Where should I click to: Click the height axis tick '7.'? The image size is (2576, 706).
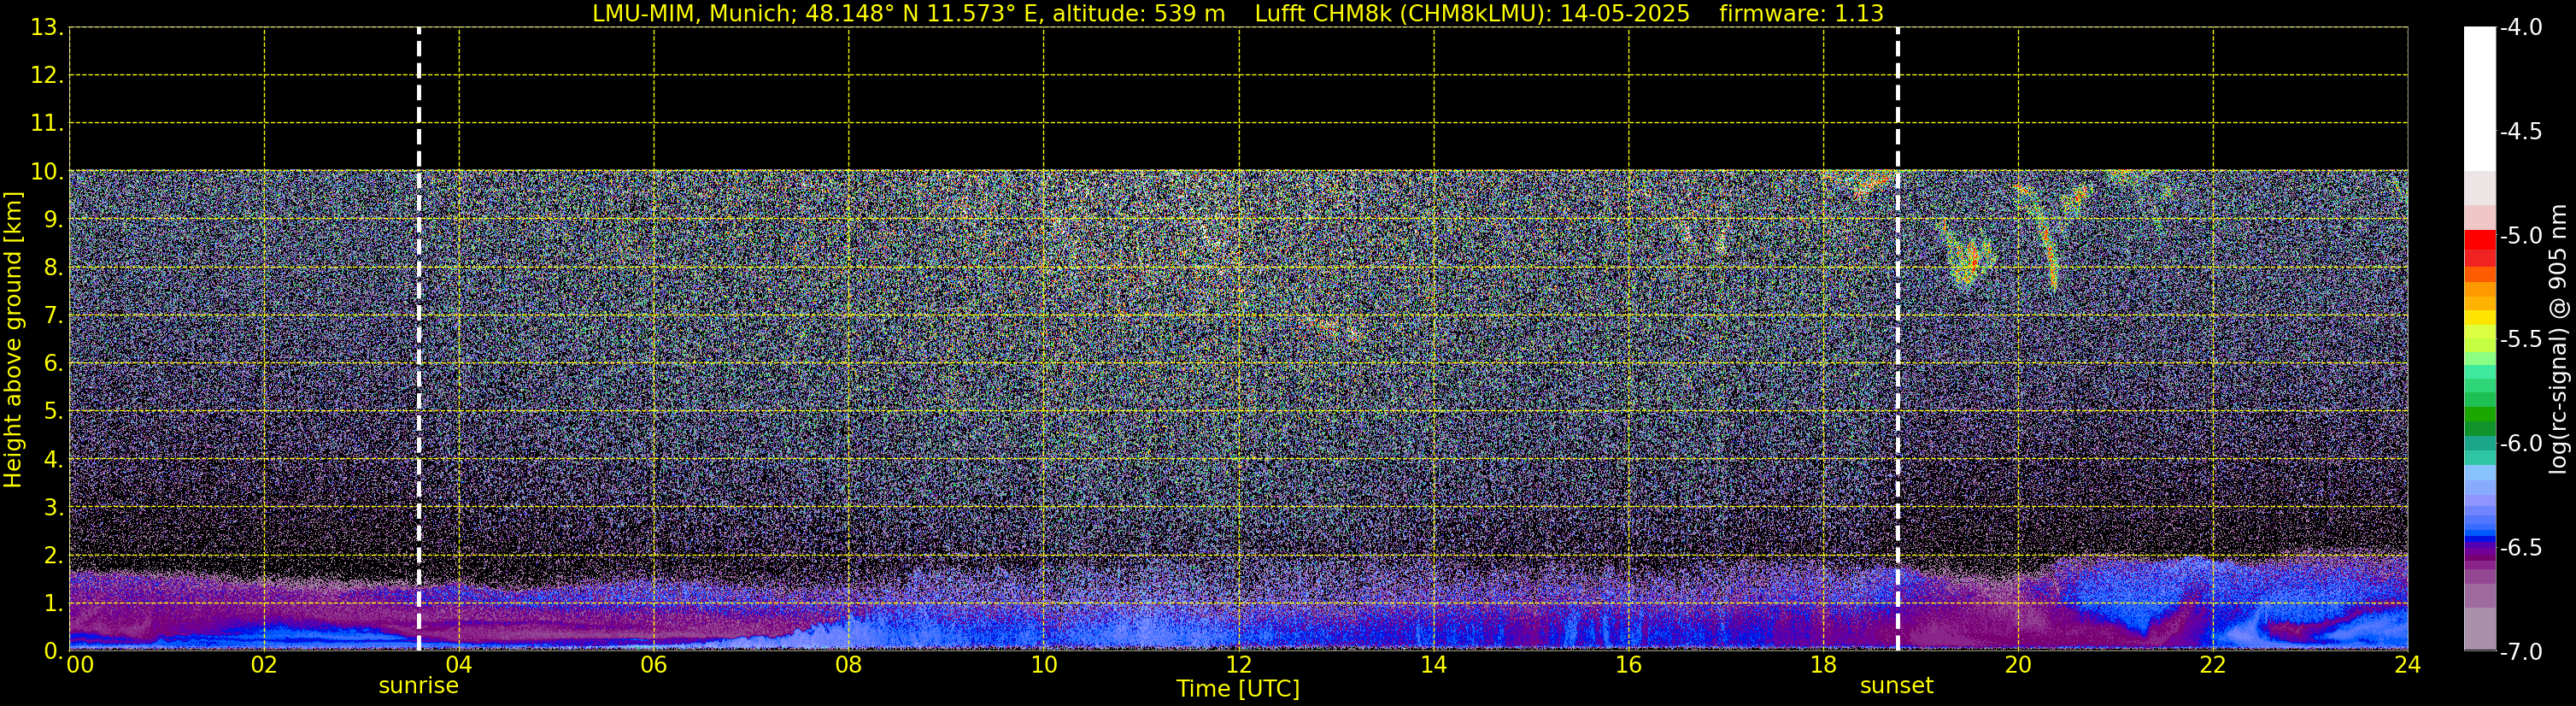54,316
